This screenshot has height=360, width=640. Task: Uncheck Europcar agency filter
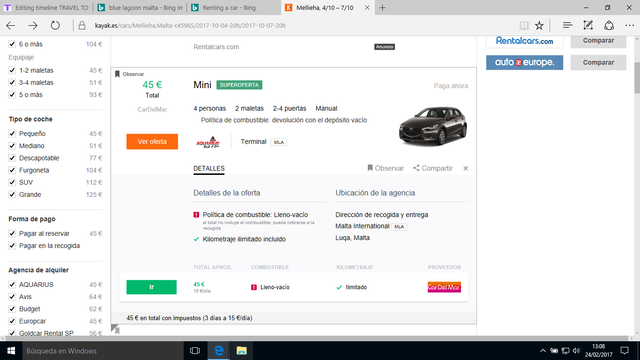pyautogui.click(x=12, y=321)
